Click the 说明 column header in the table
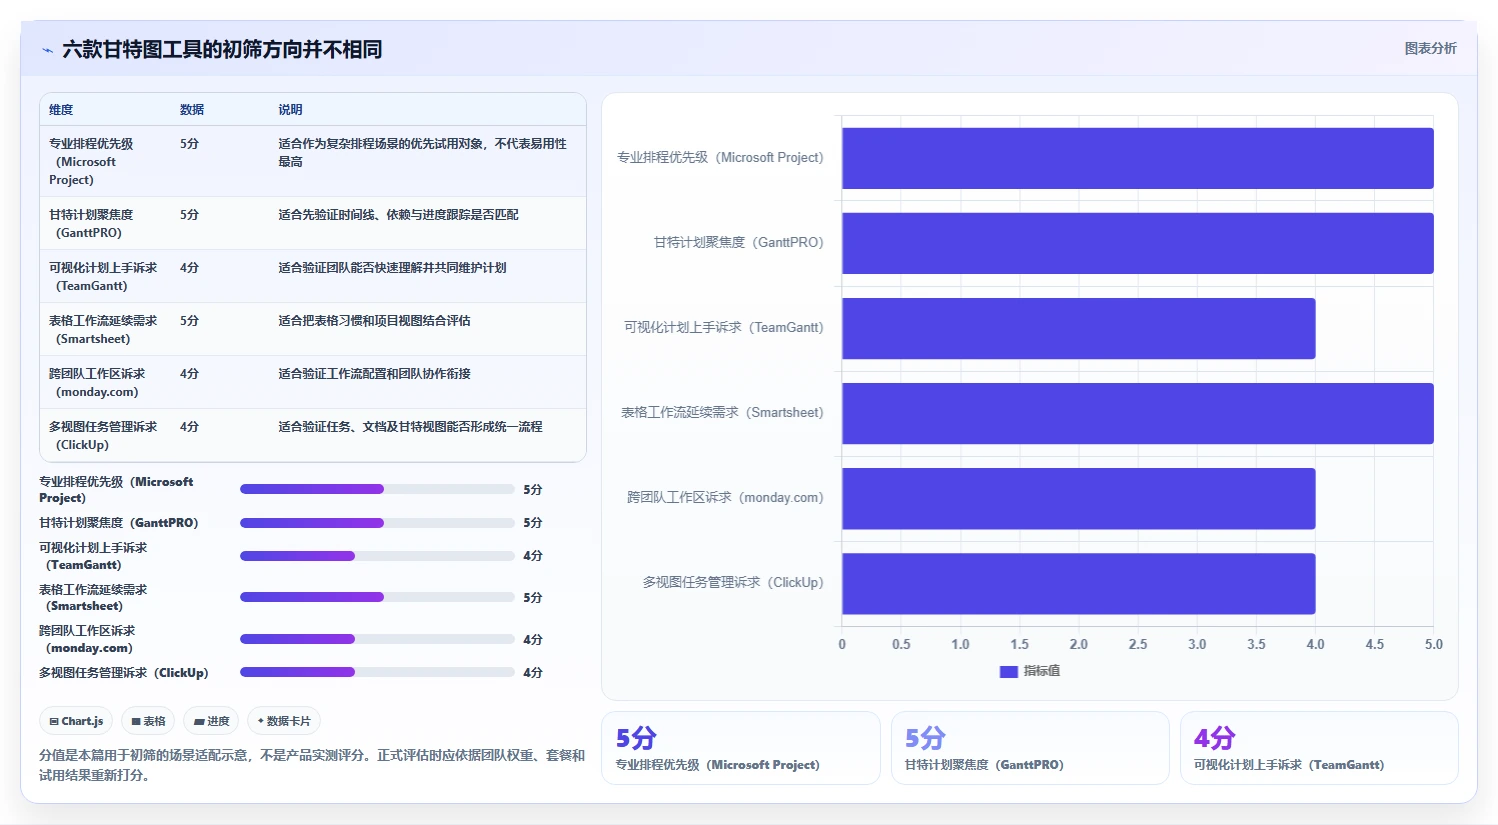Screen dimensions: 1498x825 click(x=290, y=110)
